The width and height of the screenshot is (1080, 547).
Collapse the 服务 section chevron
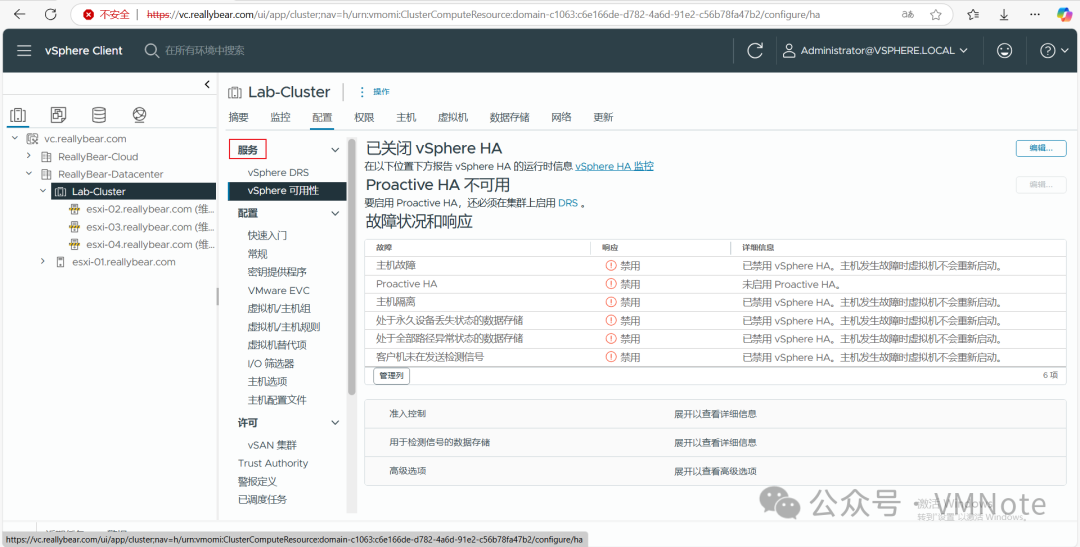pos(335,149)
